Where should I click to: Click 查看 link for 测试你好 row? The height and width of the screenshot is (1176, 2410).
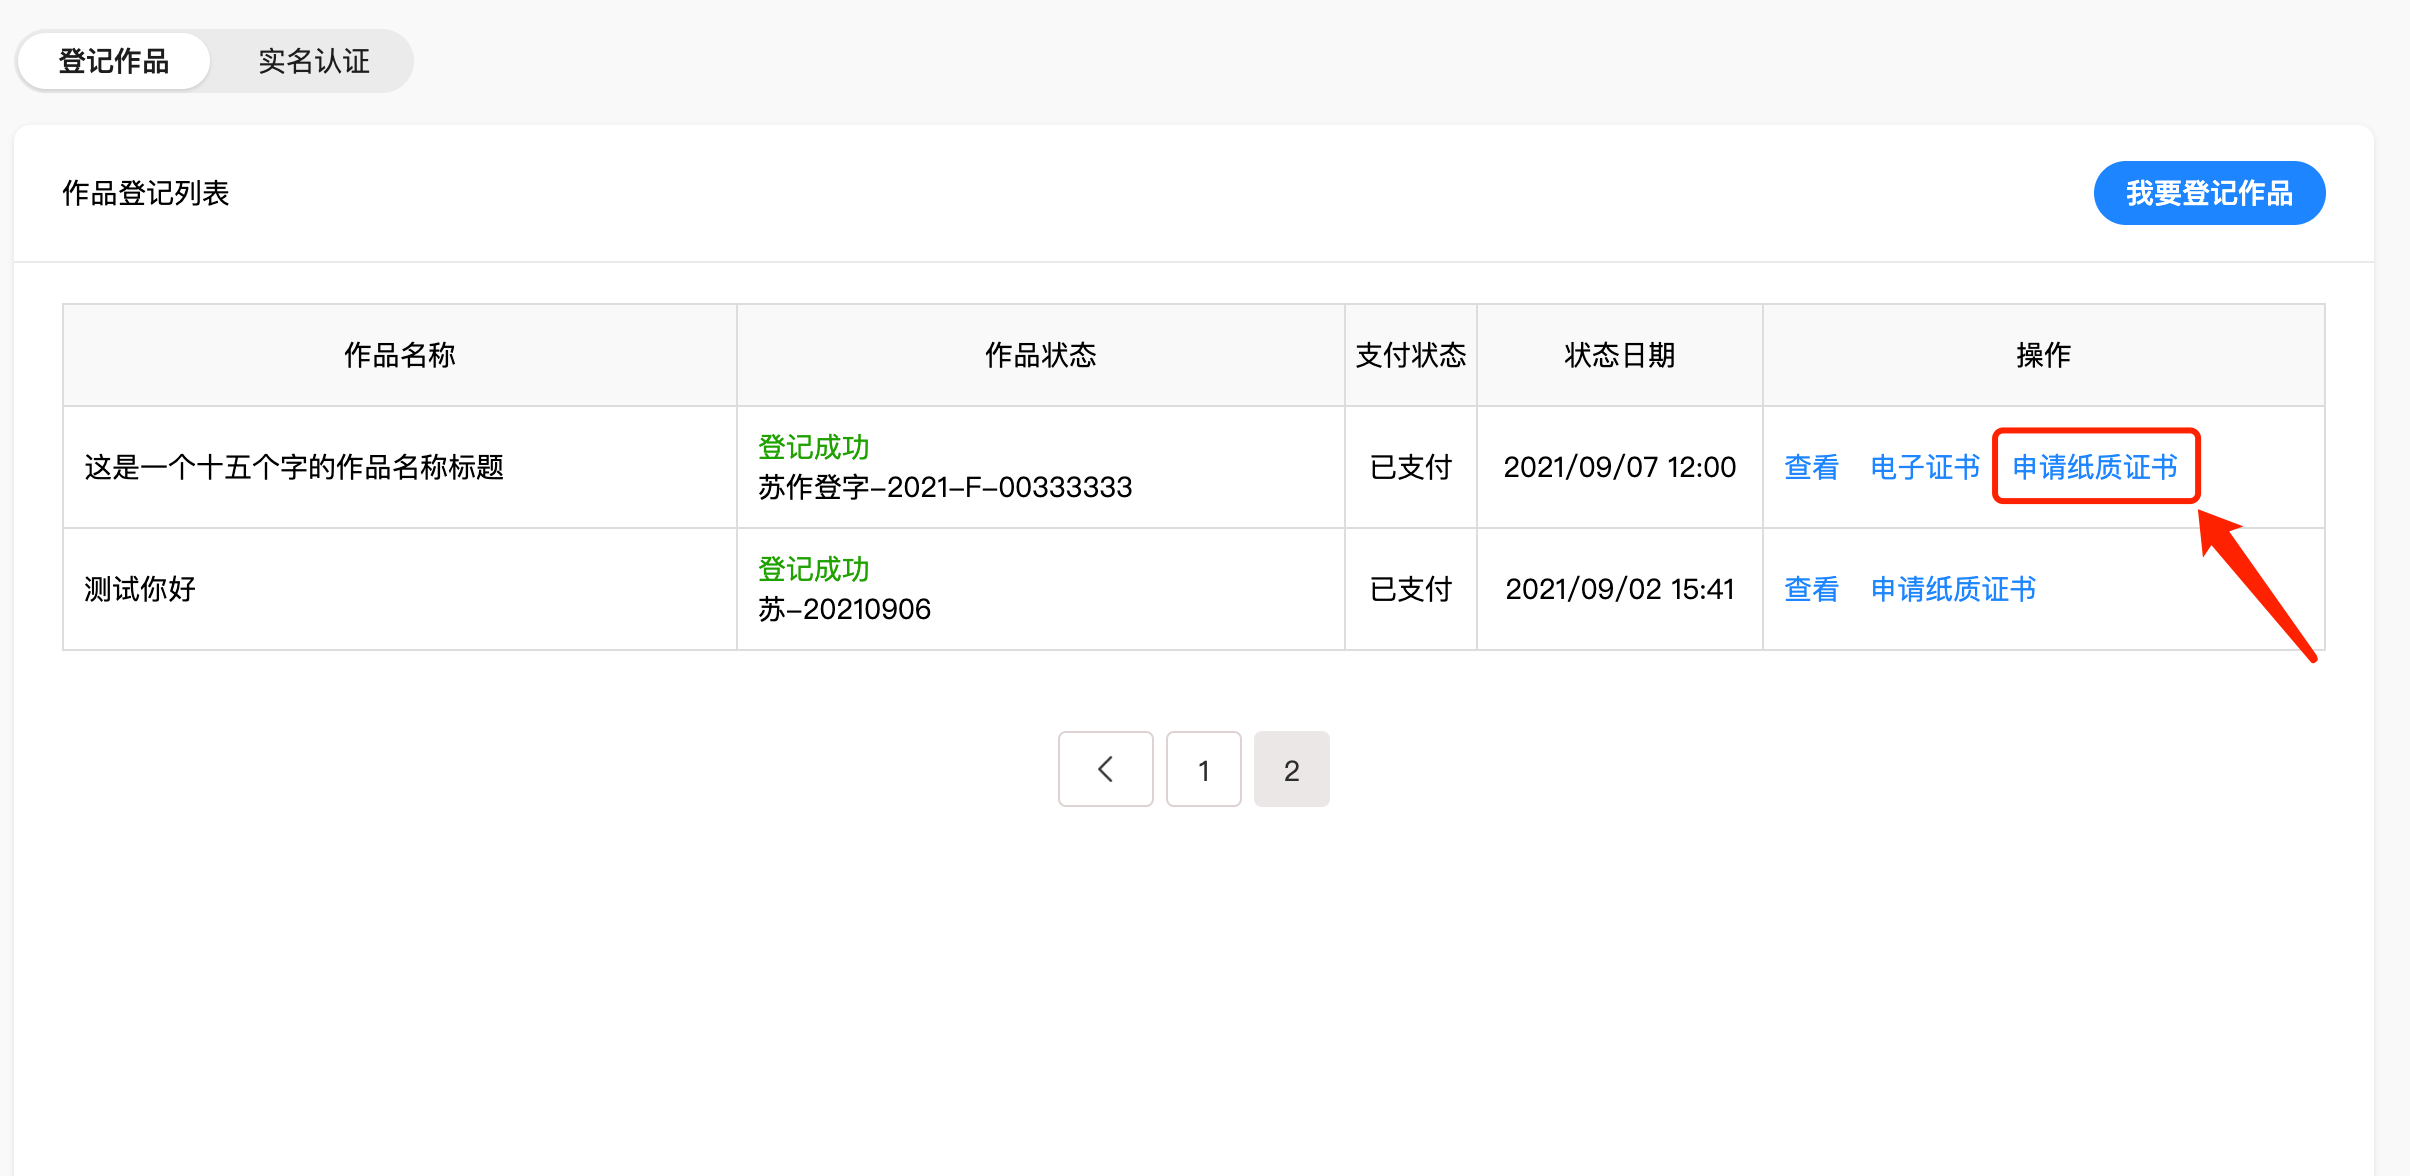pos(1811,589)
